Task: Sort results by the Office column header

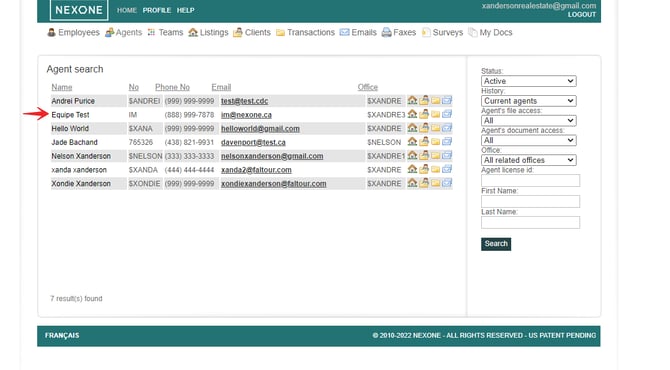Action: click(x=367, y=87)
